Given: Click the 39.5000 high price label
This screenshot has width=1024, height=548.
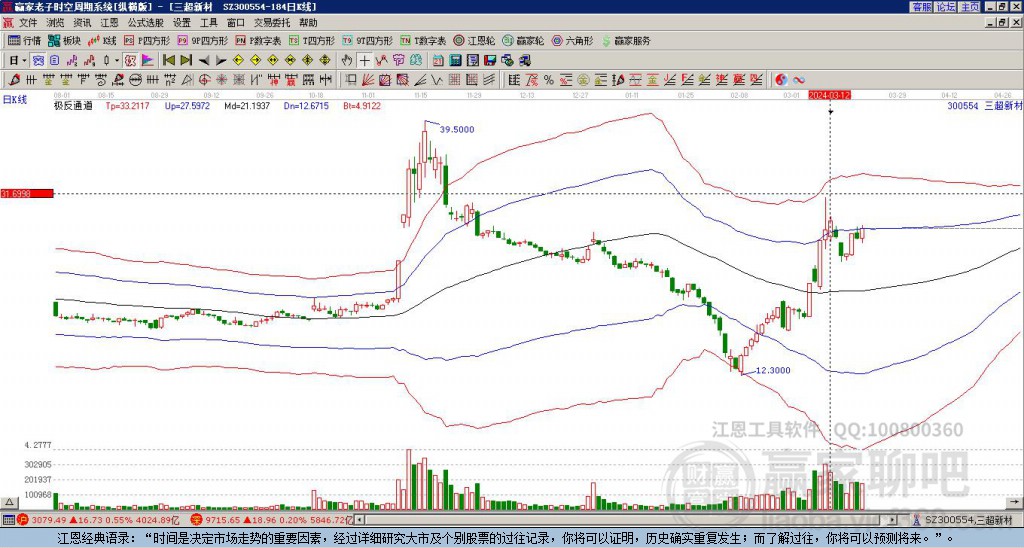Looking at the screenshot, I should [x=457, y=129].
